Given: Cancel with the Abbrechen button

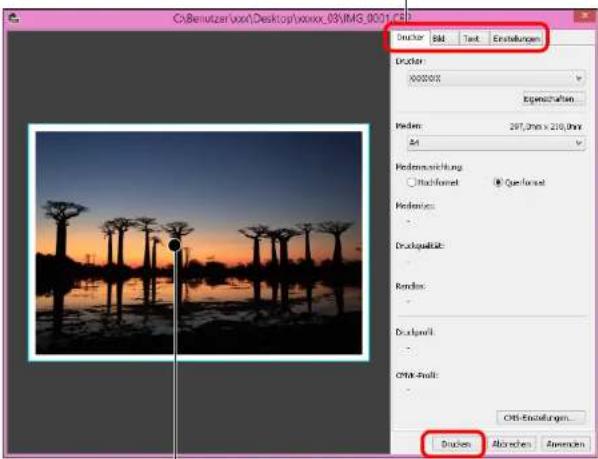Looking at the screenshot, I should pos(511,444).
